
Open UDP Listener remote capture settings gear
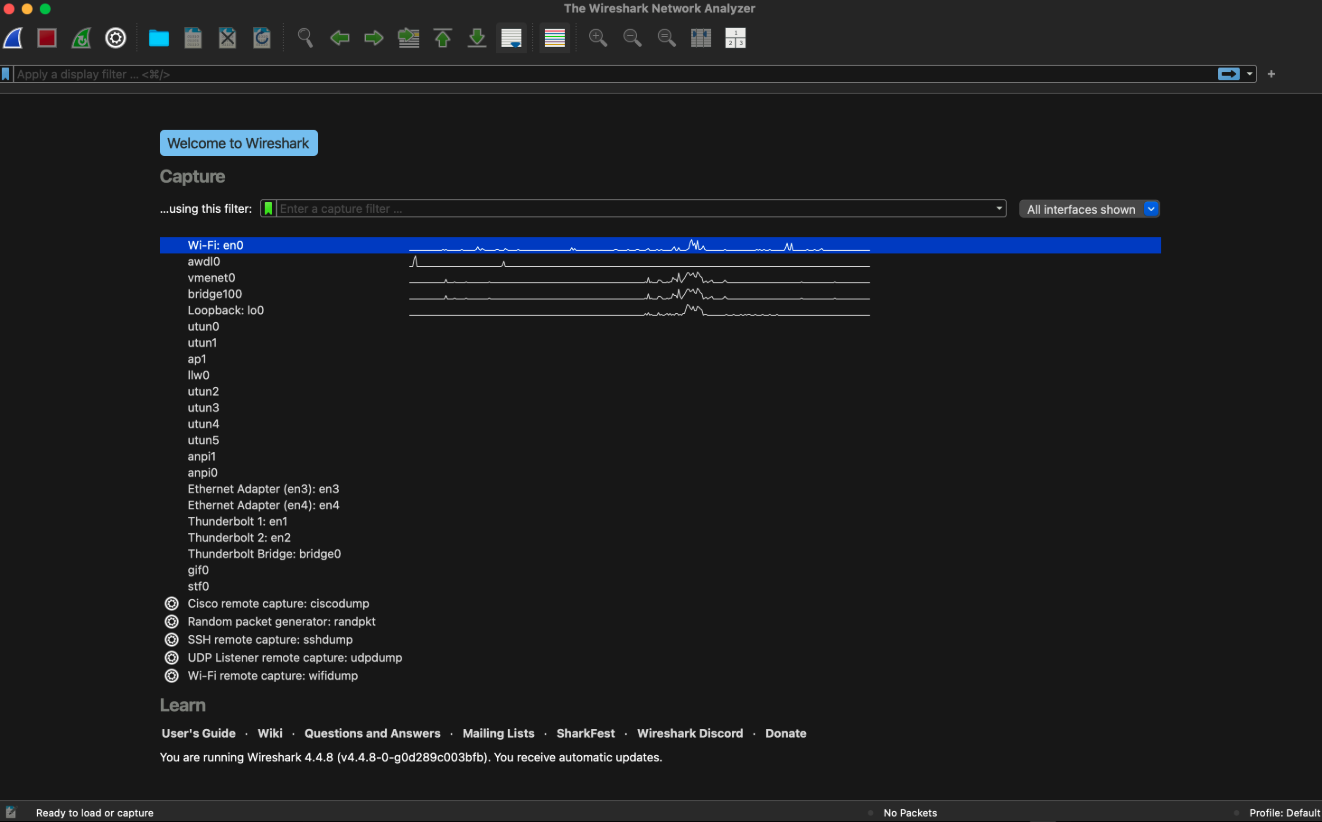click(x=171, y=658)
